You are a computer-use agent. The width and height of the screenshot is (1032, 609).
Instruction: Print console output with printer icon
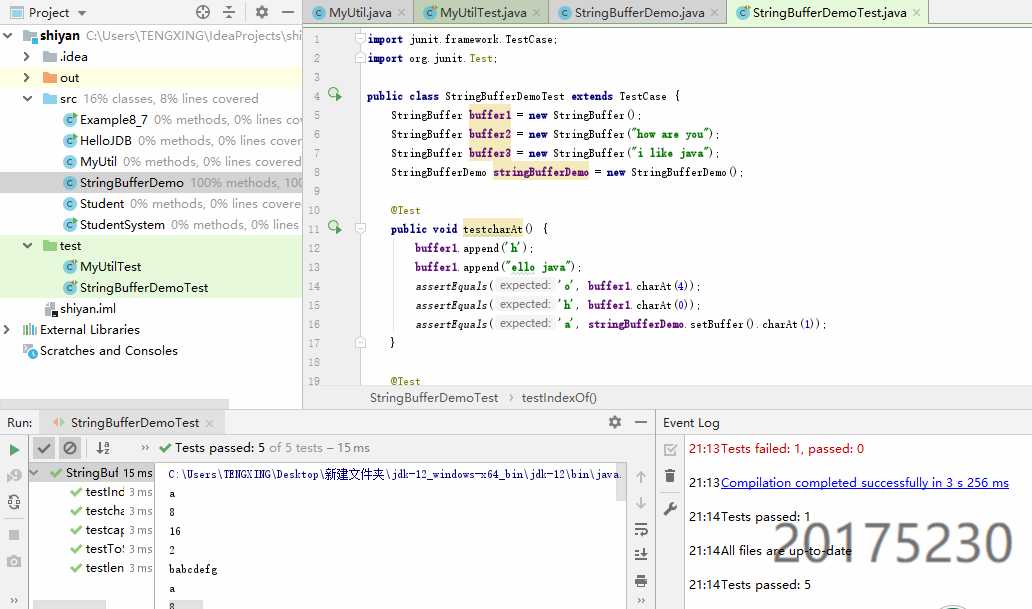click(x=641, y=581)
